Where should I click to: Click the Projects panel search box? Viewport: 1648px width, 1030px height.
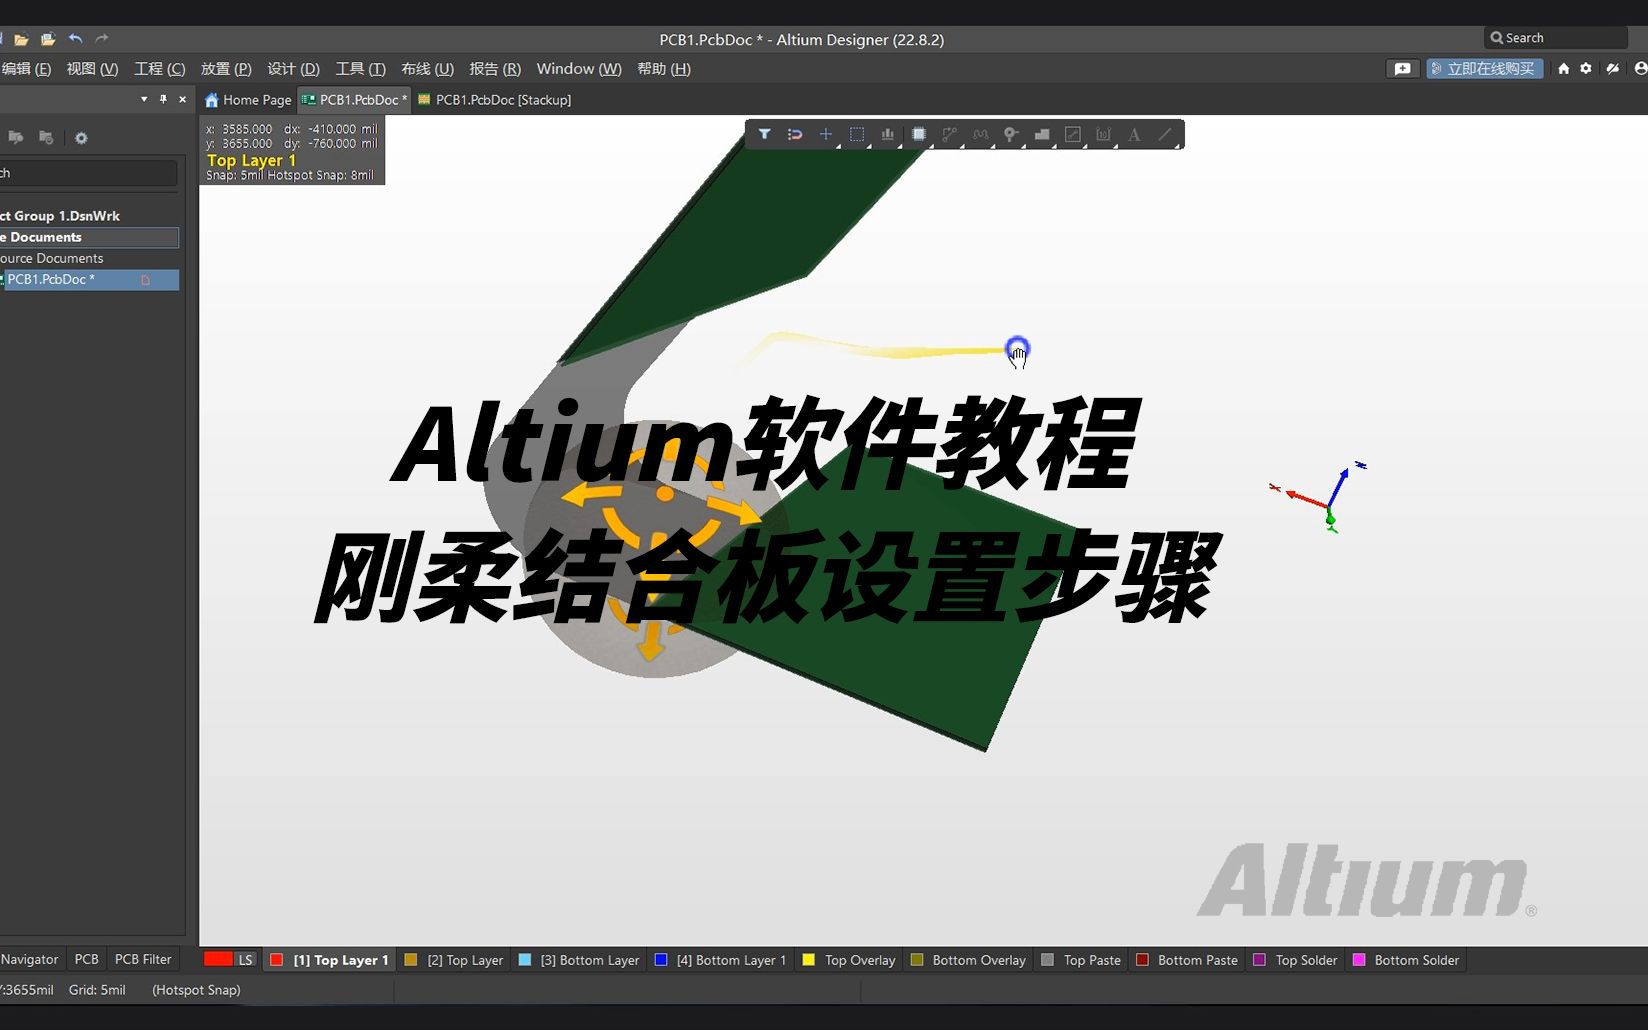88,173
